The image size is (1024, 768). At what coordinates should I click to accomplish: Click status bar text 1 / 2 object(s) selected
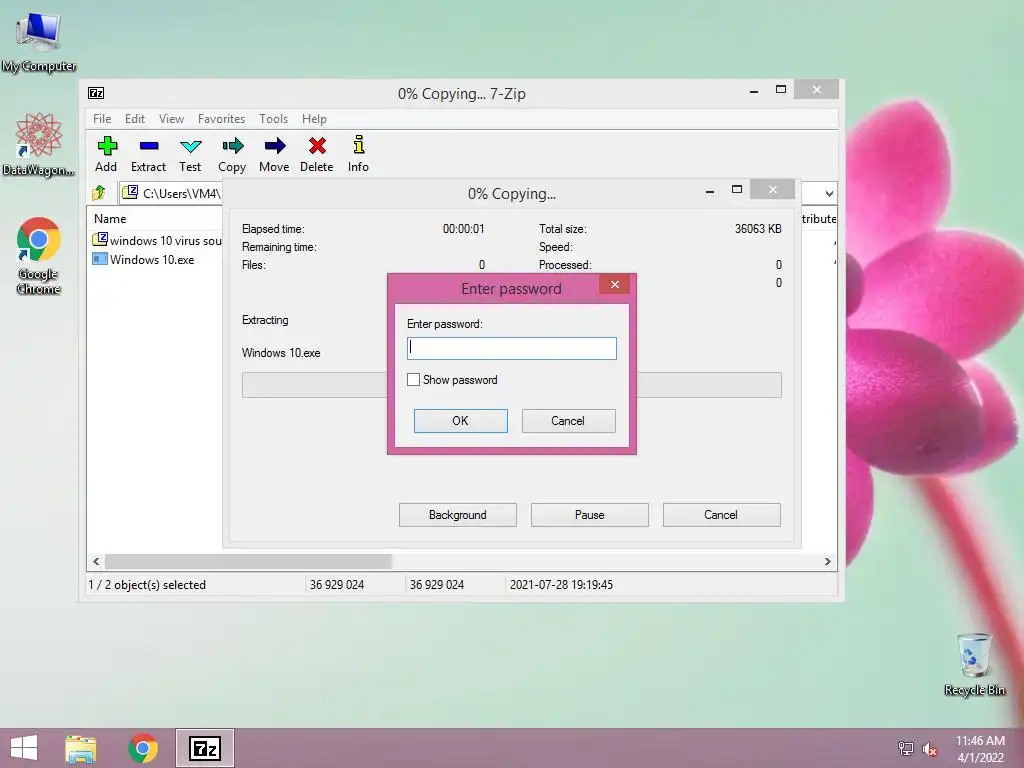(x=147, y=584)
